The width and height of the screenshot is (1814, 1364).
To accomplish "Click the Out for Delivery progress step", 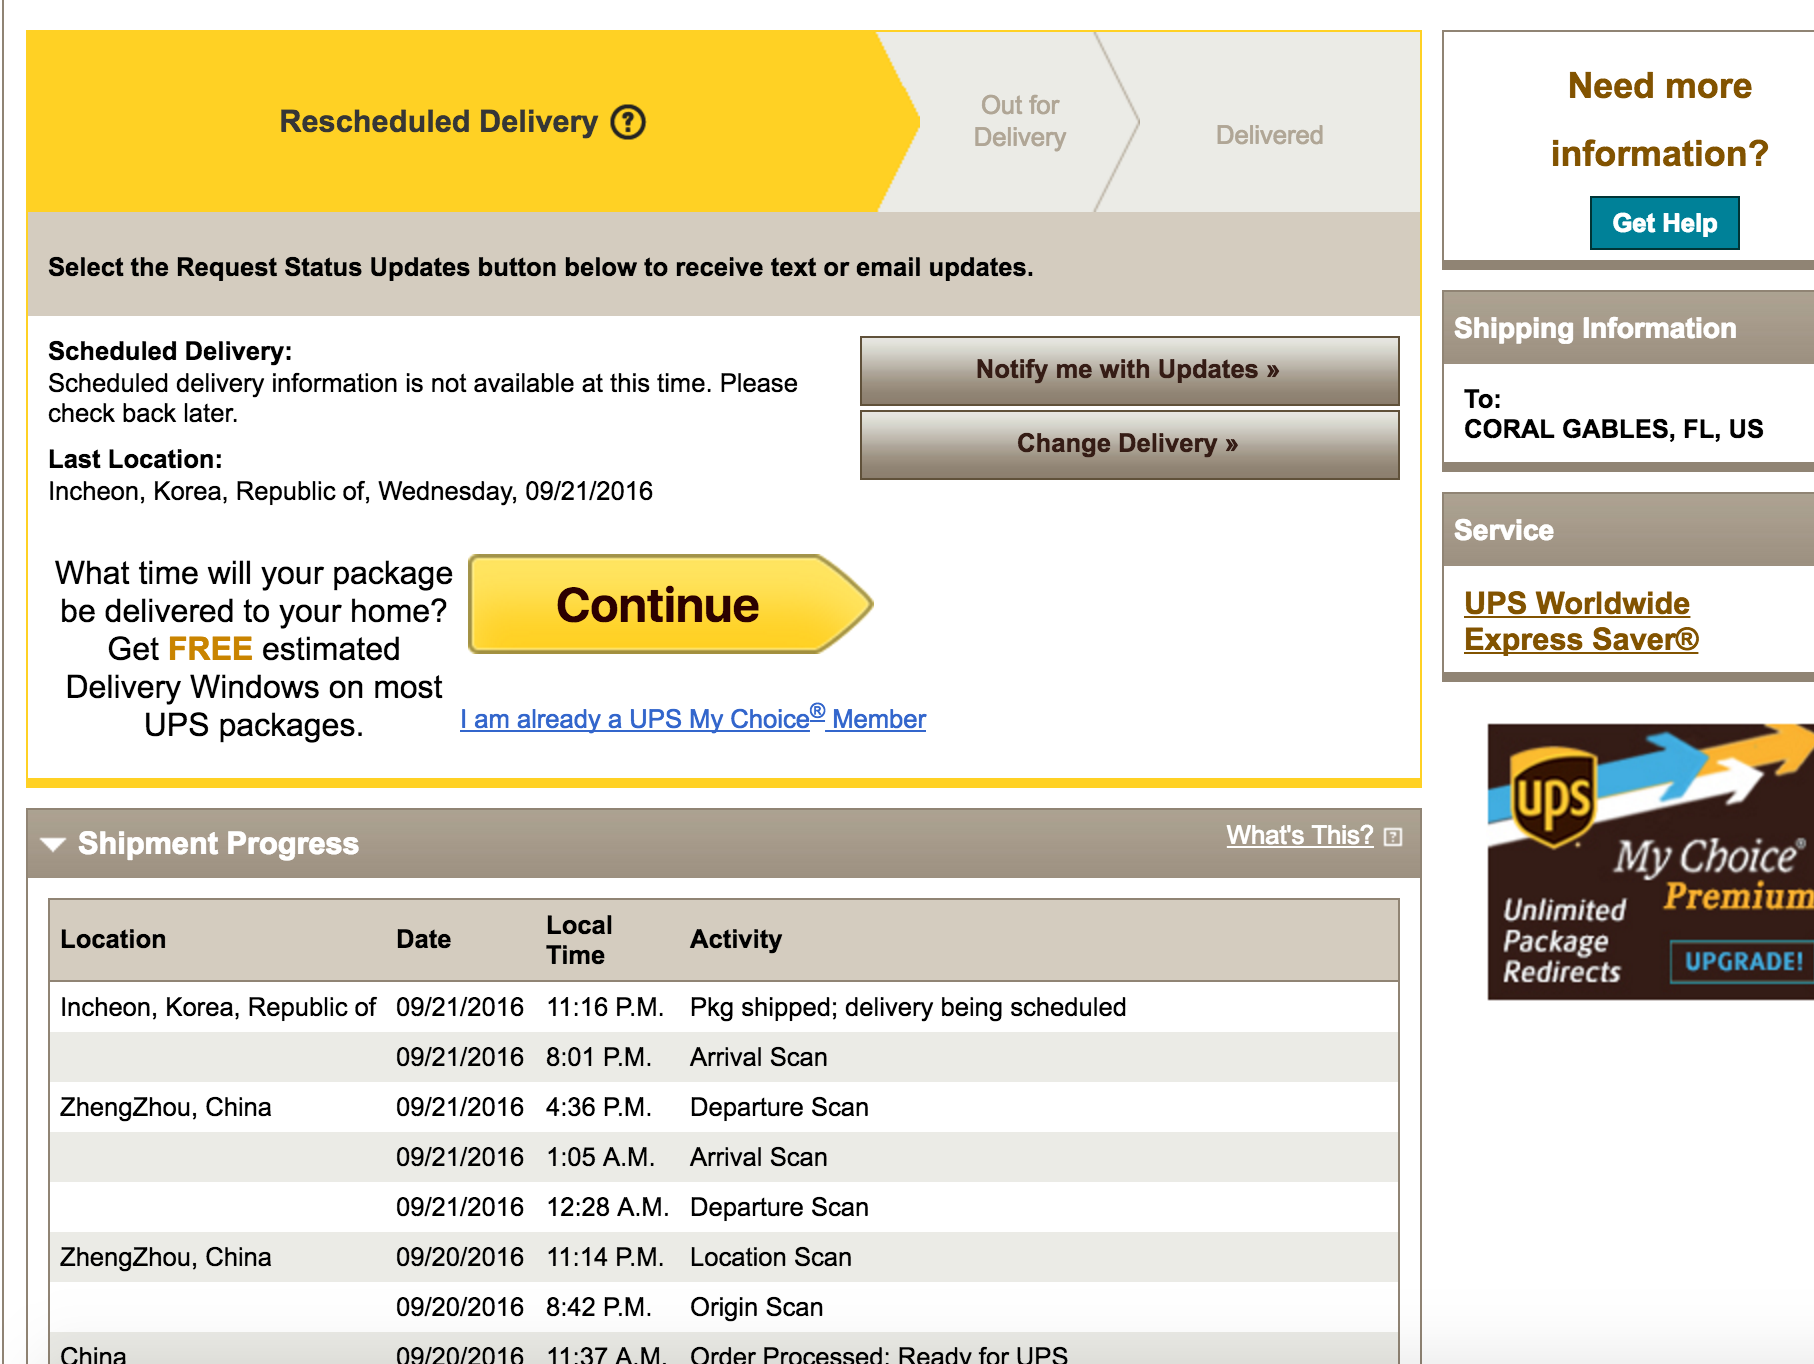I will [1019, 121].
